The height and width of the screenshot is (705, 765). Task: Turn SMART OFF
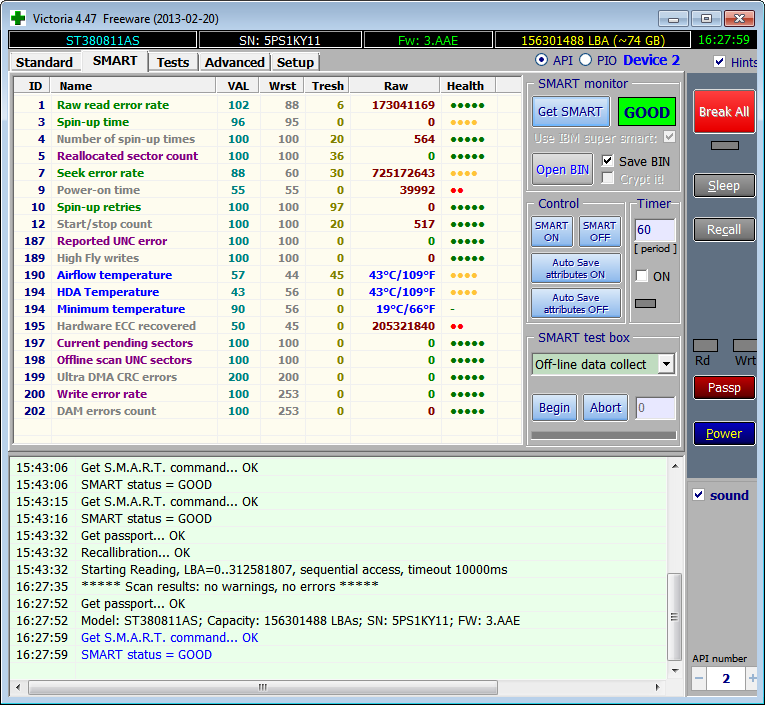[x=600, y=231]
